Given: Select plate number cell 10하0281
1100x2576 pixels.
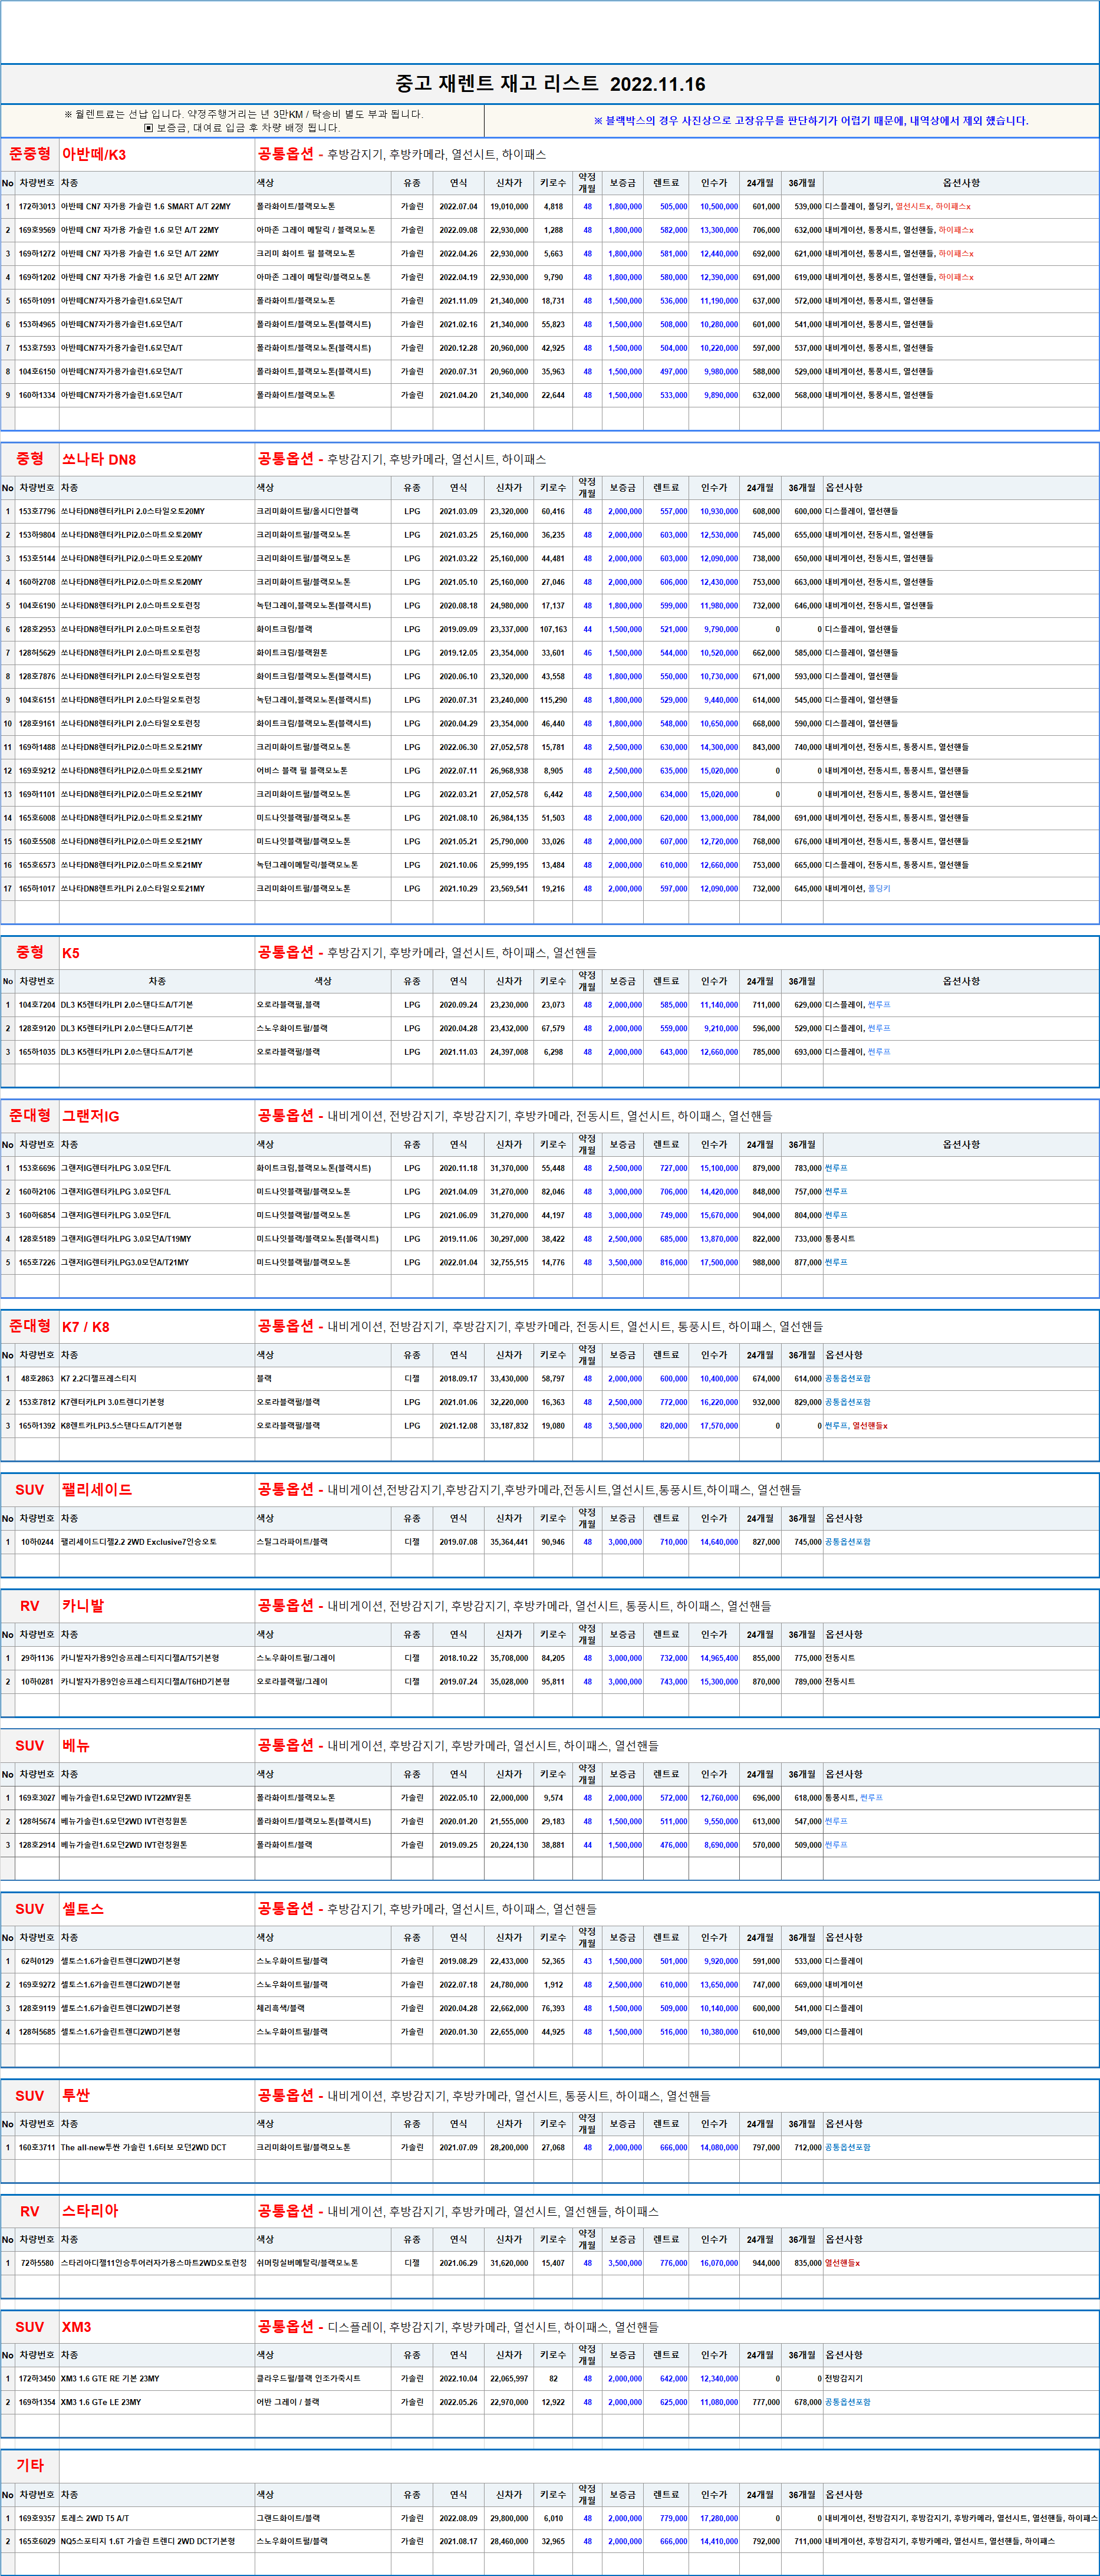Looking at the screenshot, I should pos(37,1682).
